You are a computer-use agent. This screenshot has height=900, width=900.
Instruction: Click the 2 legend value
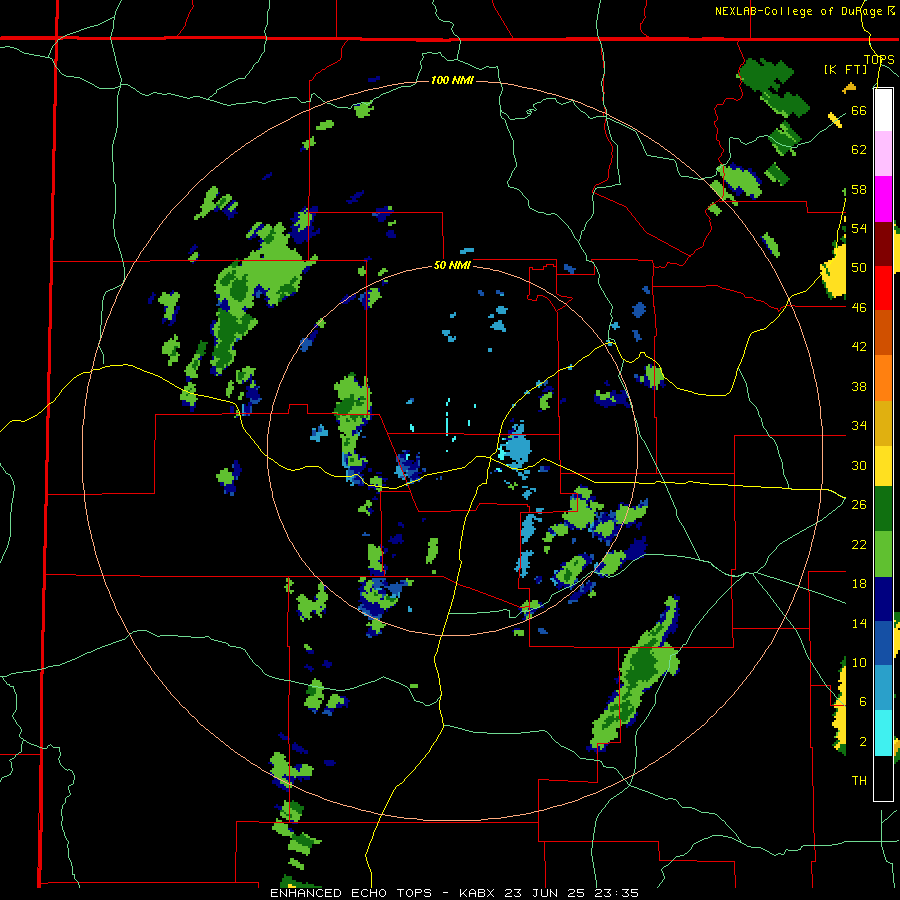[x=862, y=742]
